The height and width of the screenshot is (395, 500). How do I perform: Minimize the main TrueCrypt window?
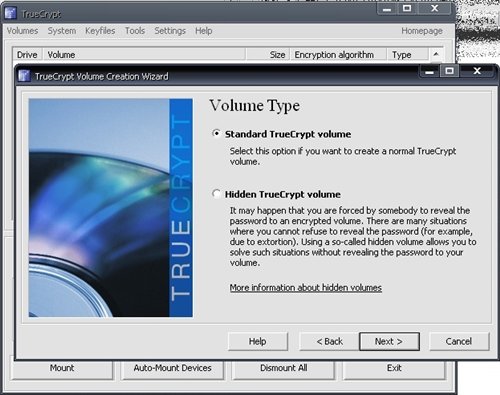point(387,9)
